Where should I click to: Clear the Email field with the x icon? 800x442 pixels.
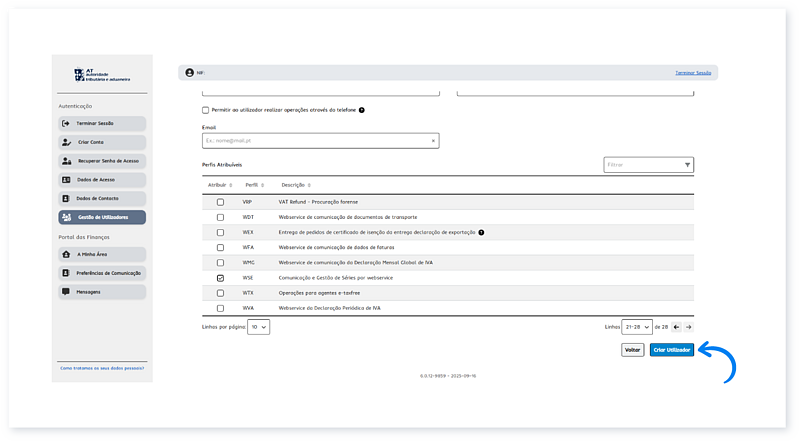tap(433, 141)
